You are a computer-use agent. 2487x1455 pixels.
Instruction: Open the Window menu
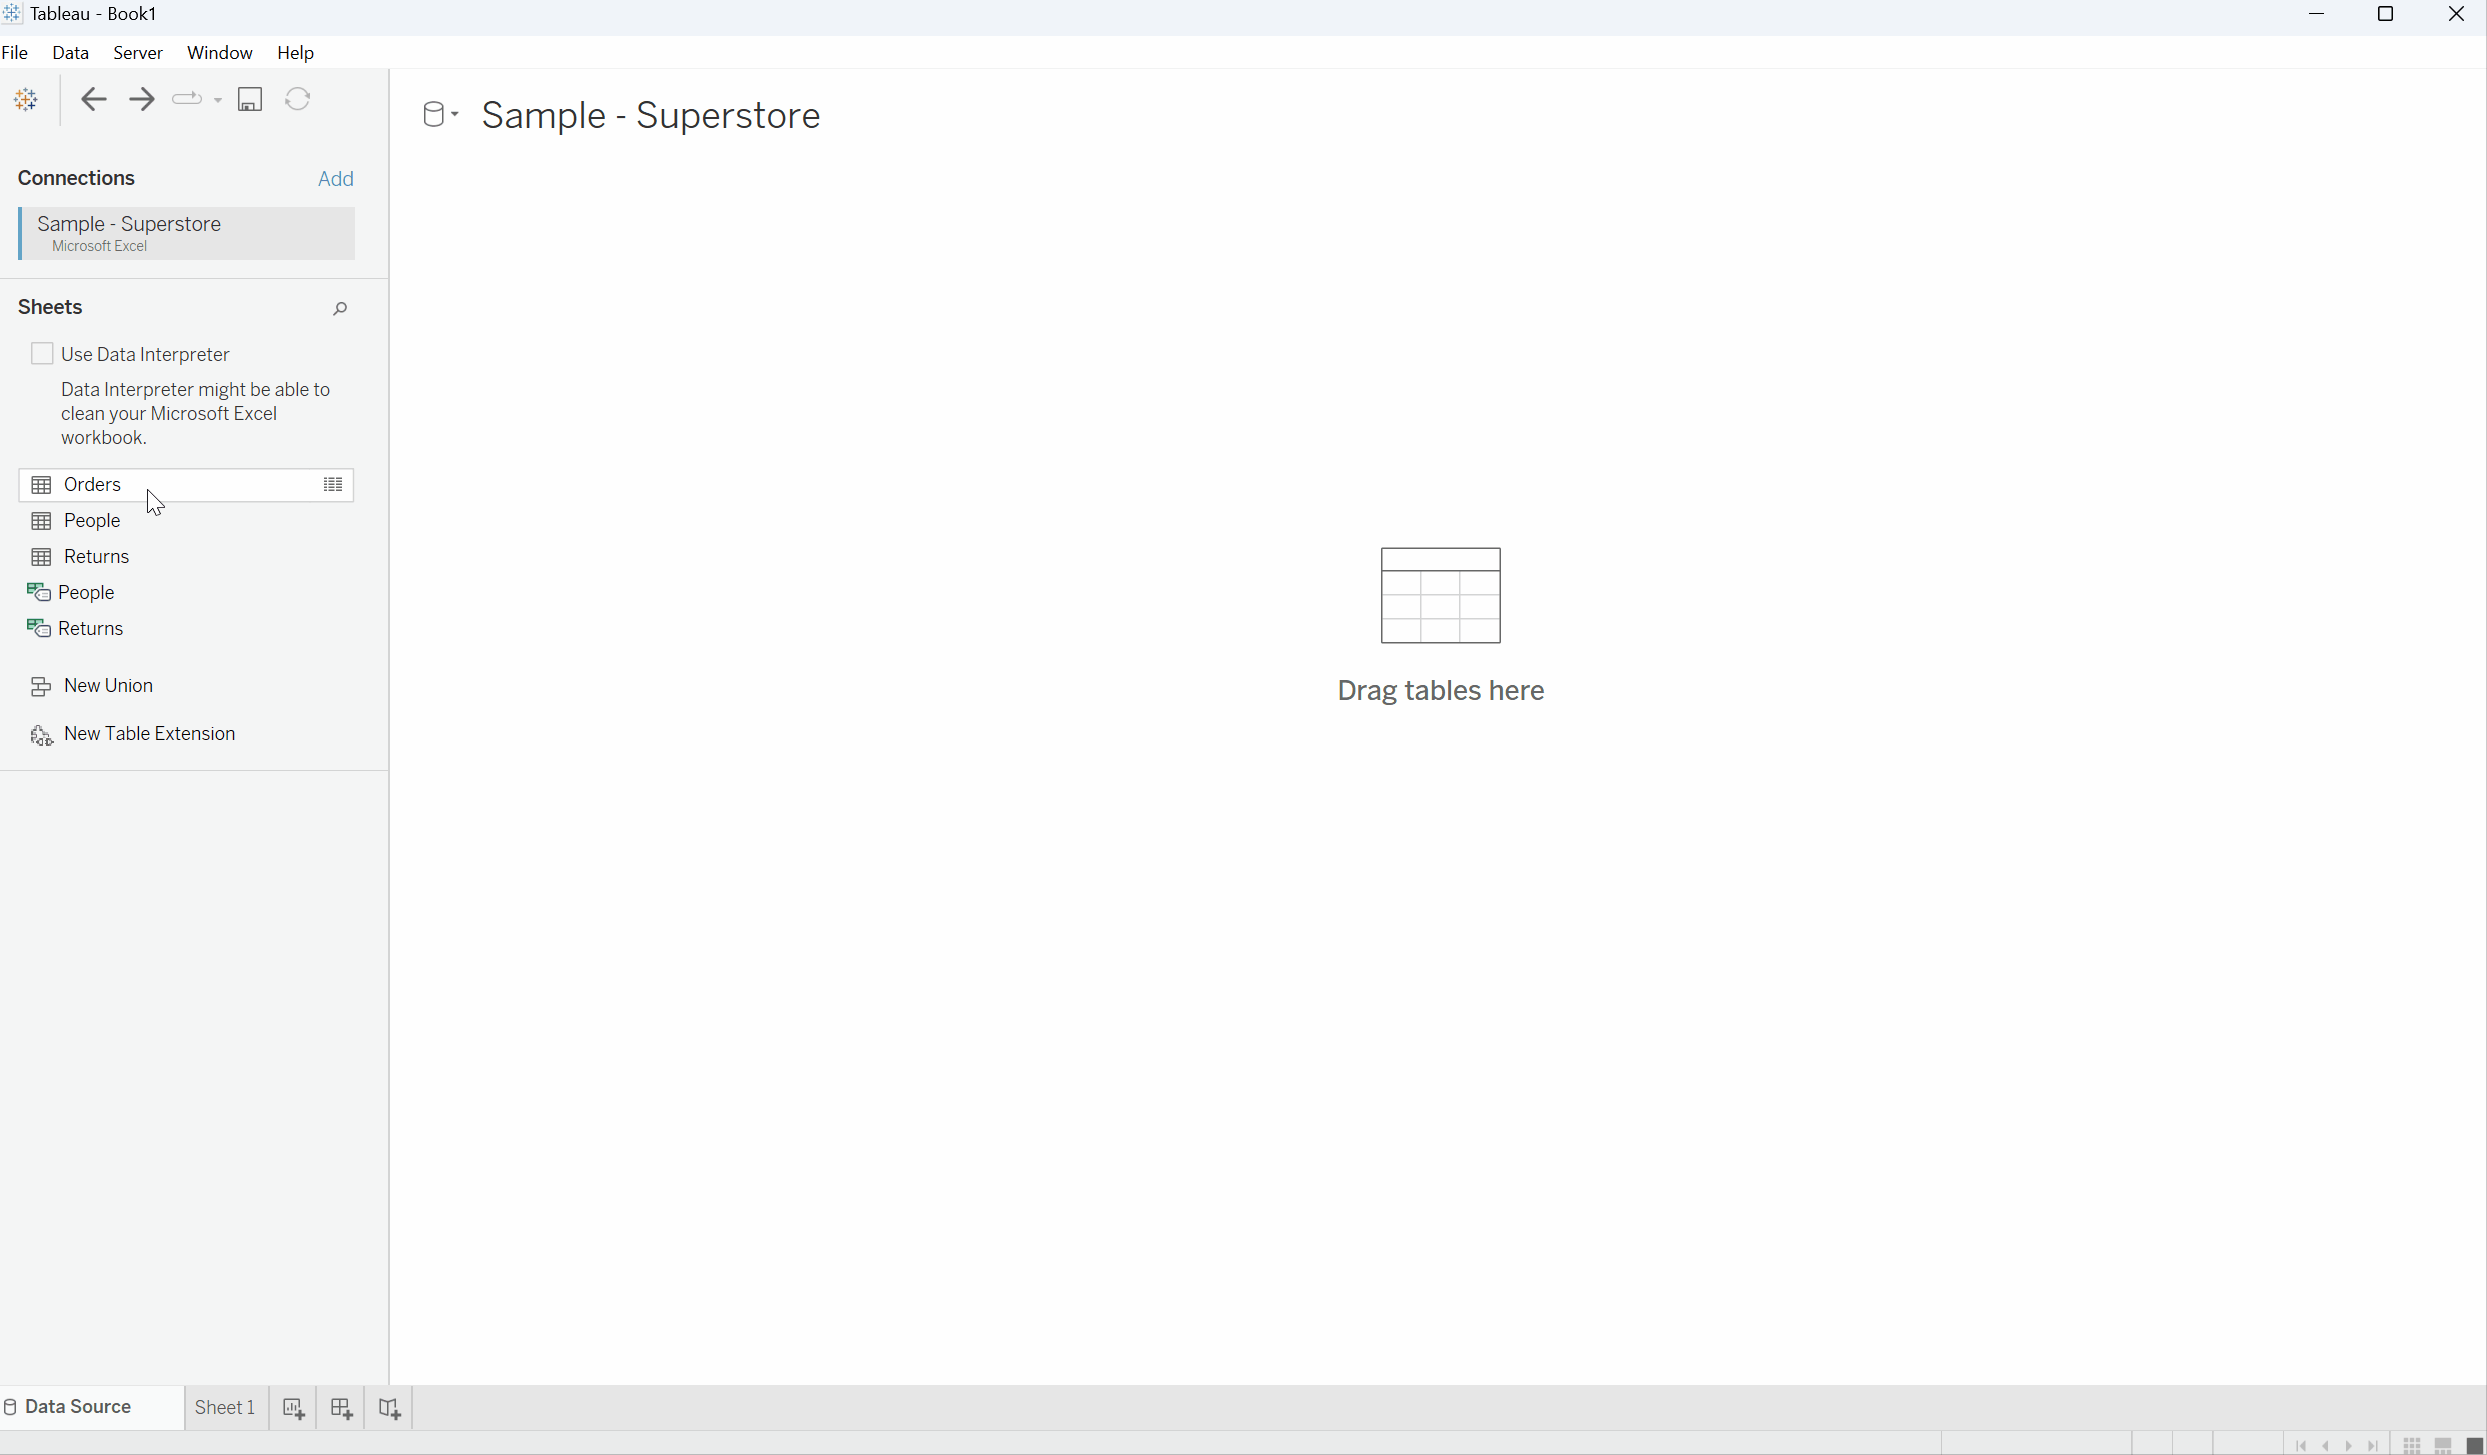pyautogui.click(x=218, y=52)
